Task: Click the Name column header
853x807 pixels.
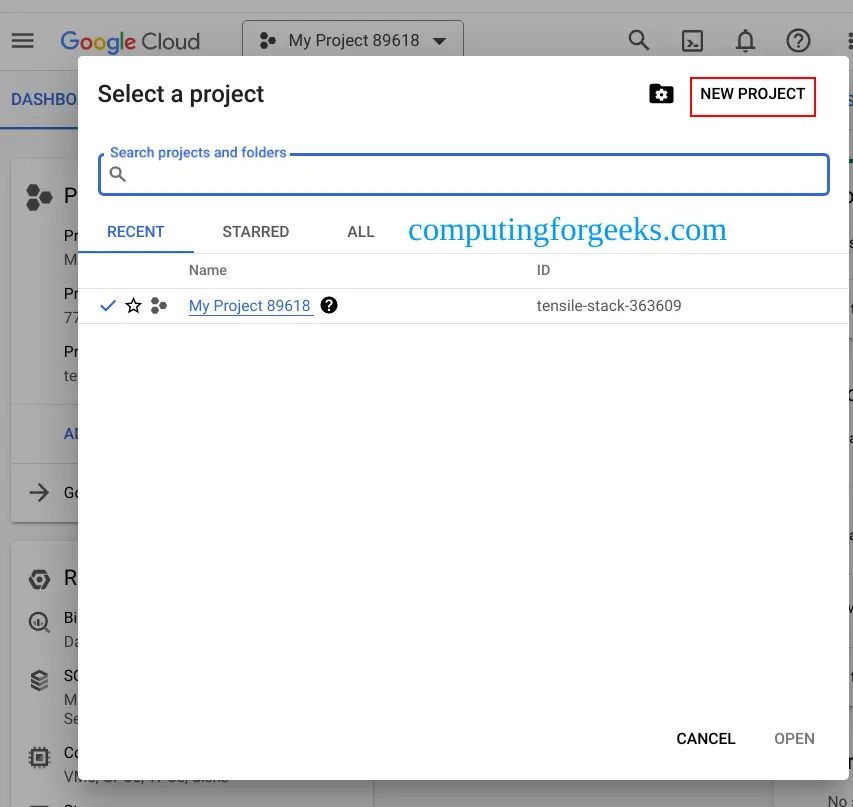Action: click(208, 270)
